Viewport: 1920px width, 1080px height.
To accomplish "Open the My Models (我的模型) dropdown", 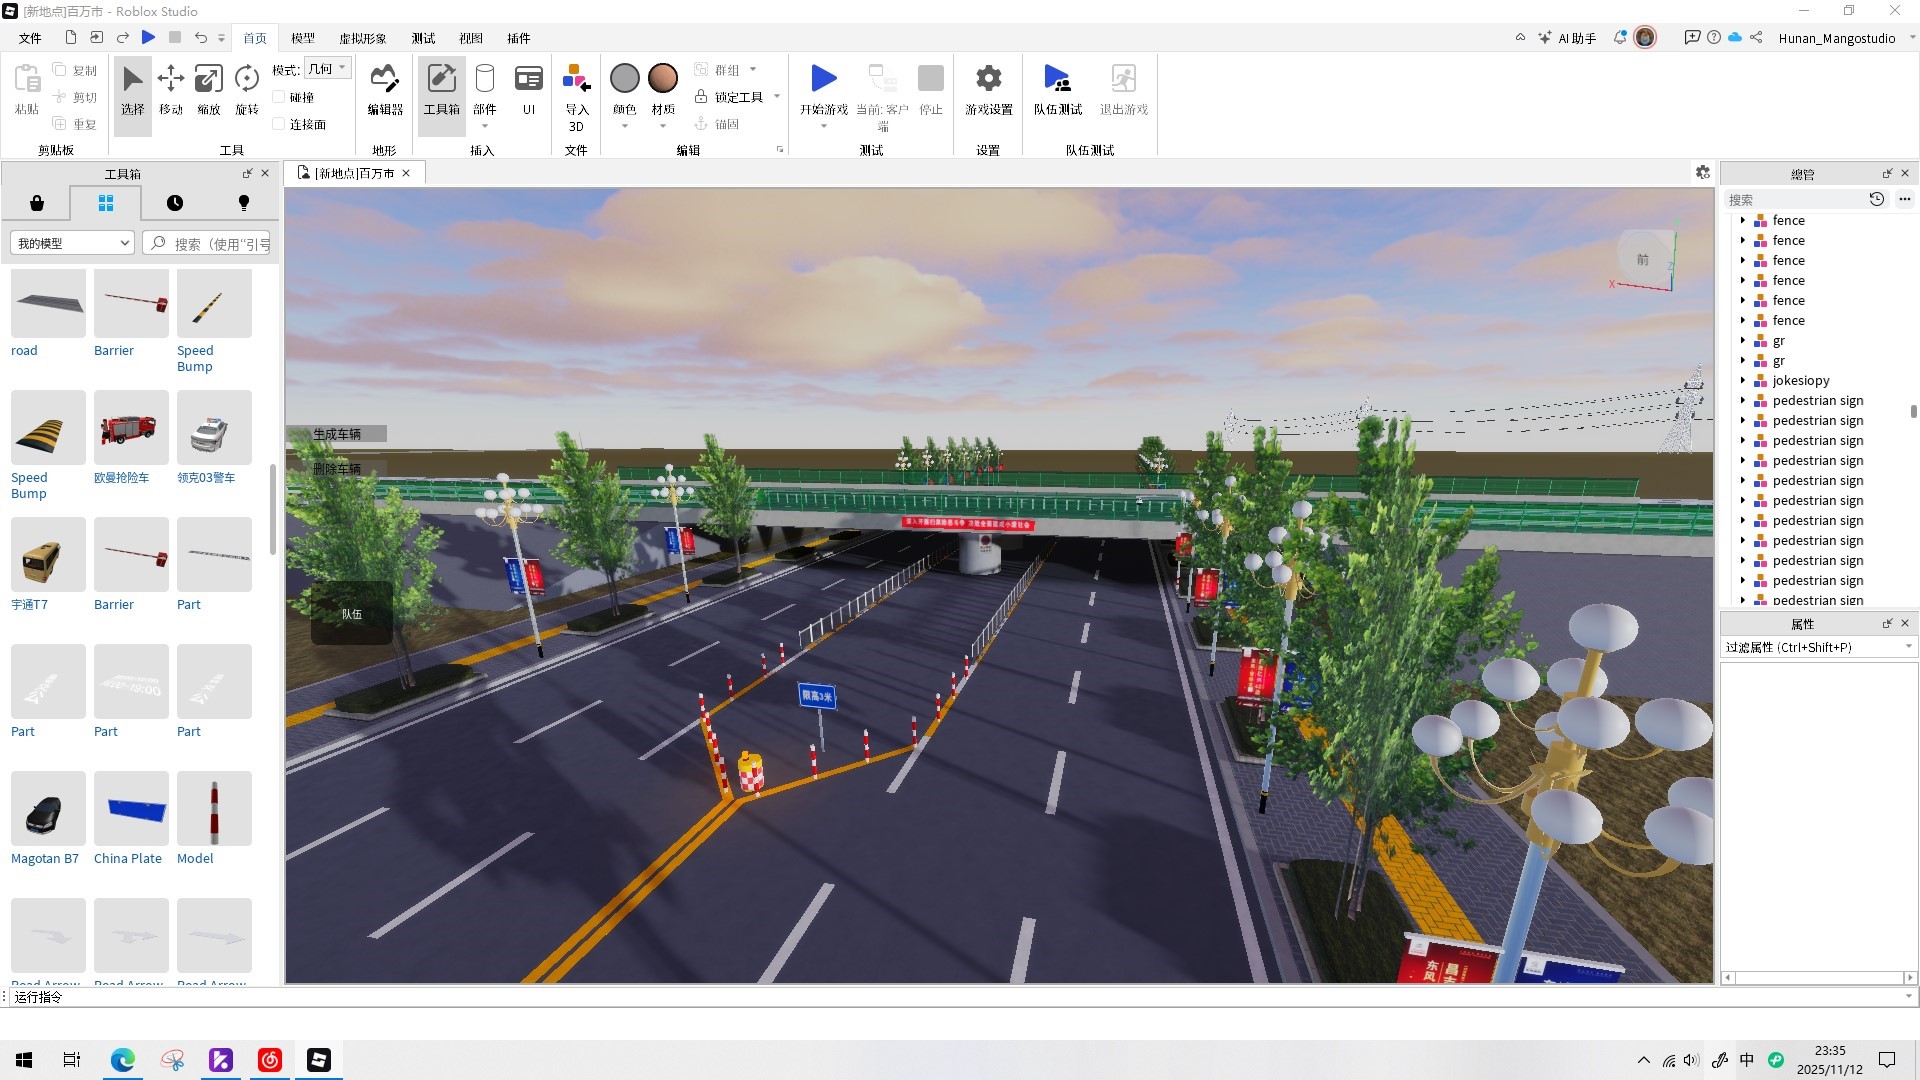I will (x=73, y=243).
